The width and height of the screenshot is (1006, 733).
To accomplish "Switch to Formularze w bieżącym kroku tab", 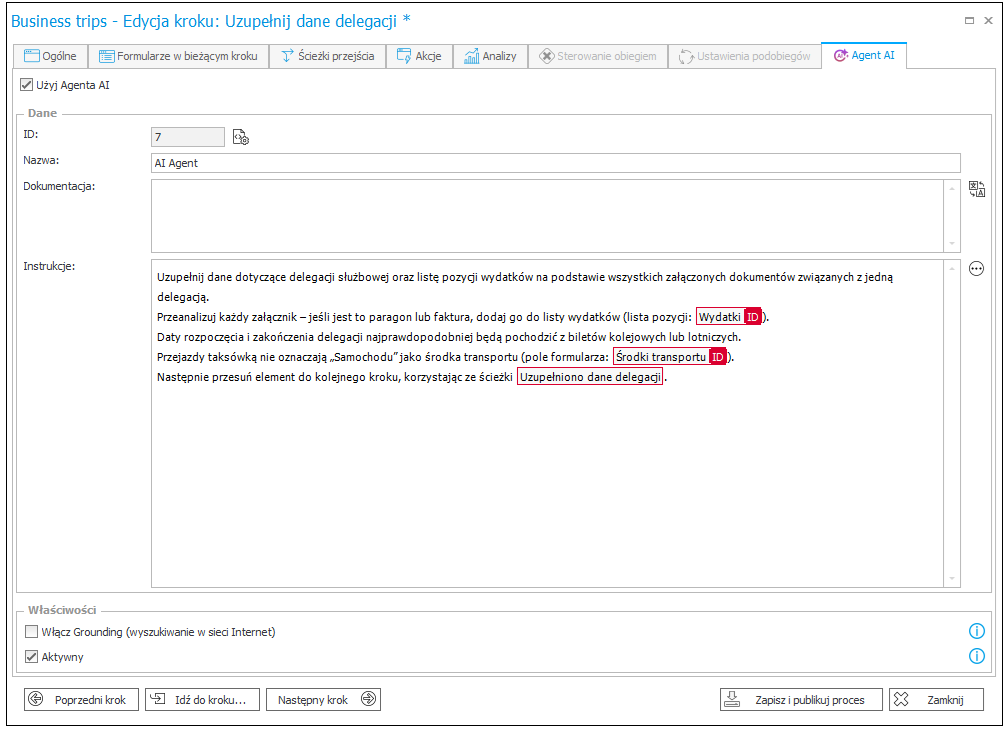I will pyautogui.click(x=180, y=56).
